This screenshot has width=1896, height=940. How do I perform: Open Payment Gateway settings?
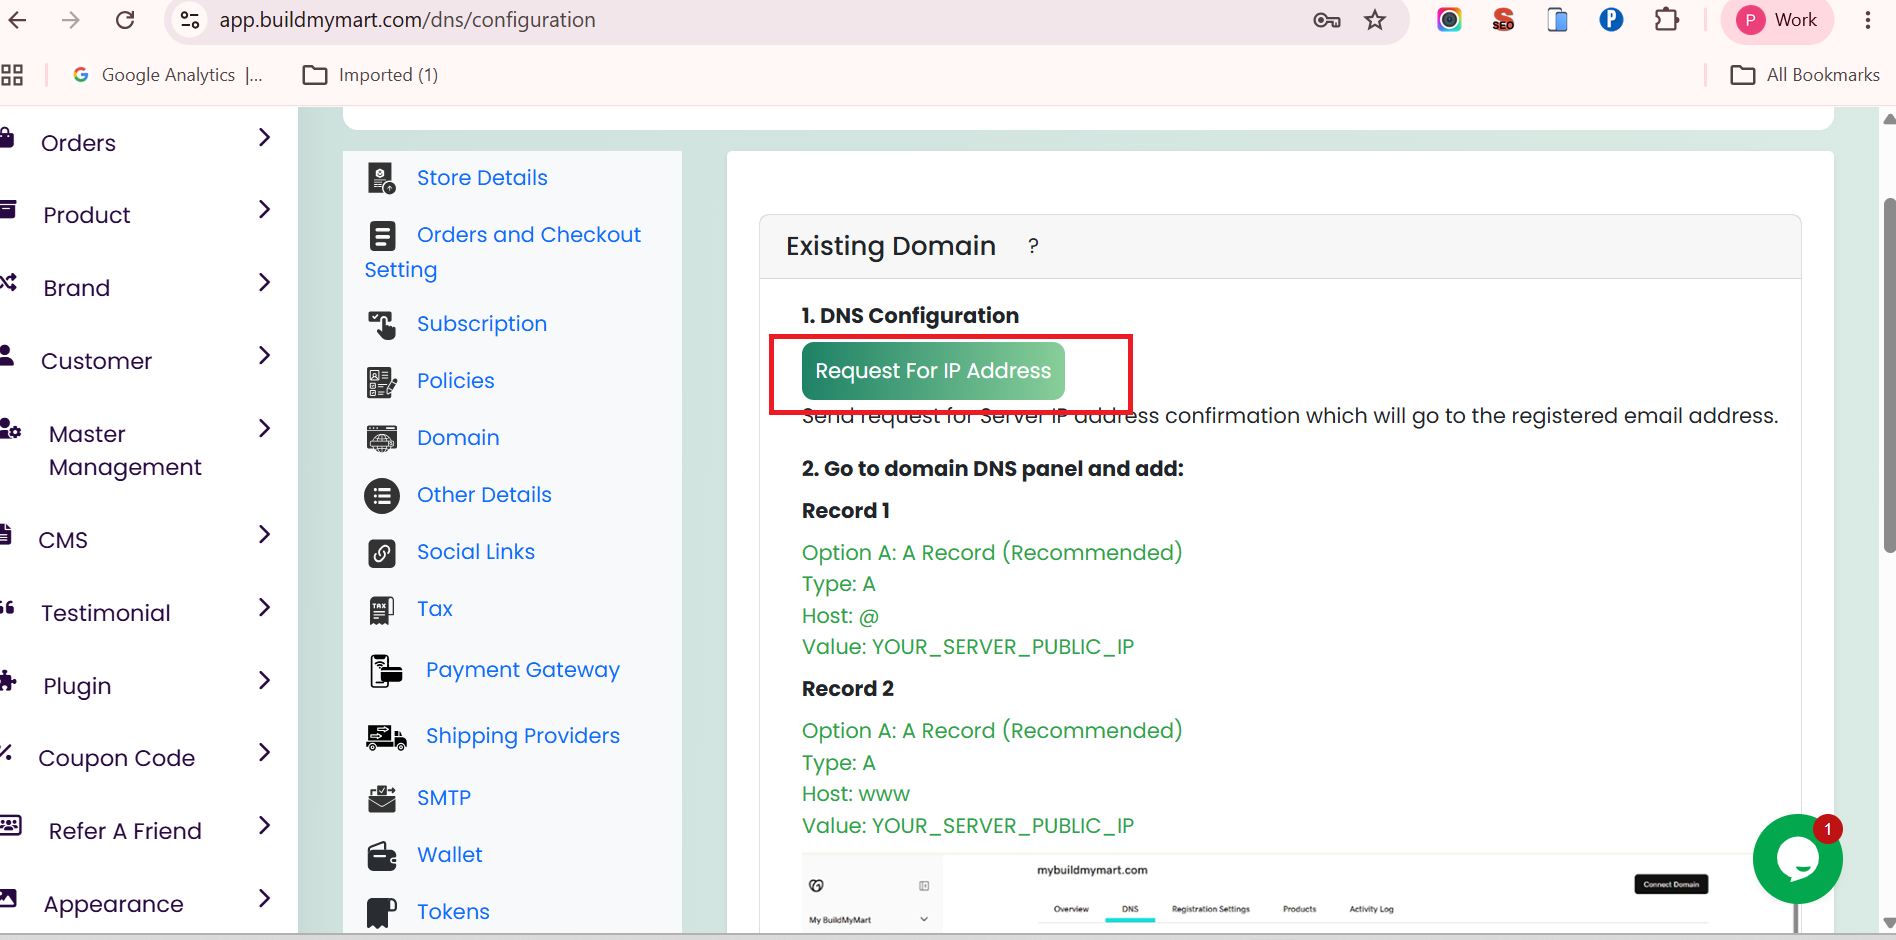[523, 670]
